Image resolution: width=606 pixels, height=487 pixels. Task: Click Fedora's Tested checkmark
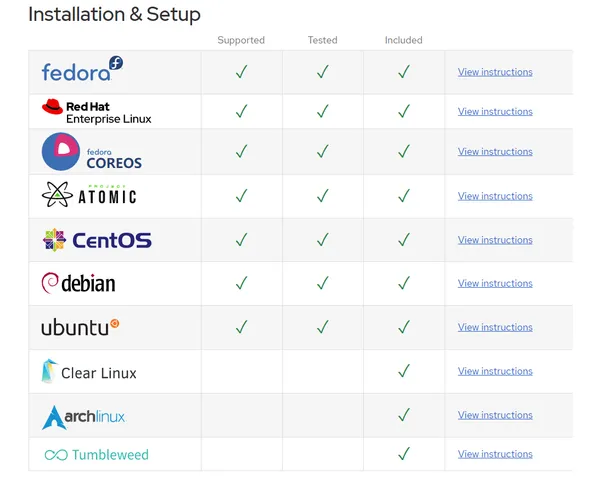(x=323, y=72)
